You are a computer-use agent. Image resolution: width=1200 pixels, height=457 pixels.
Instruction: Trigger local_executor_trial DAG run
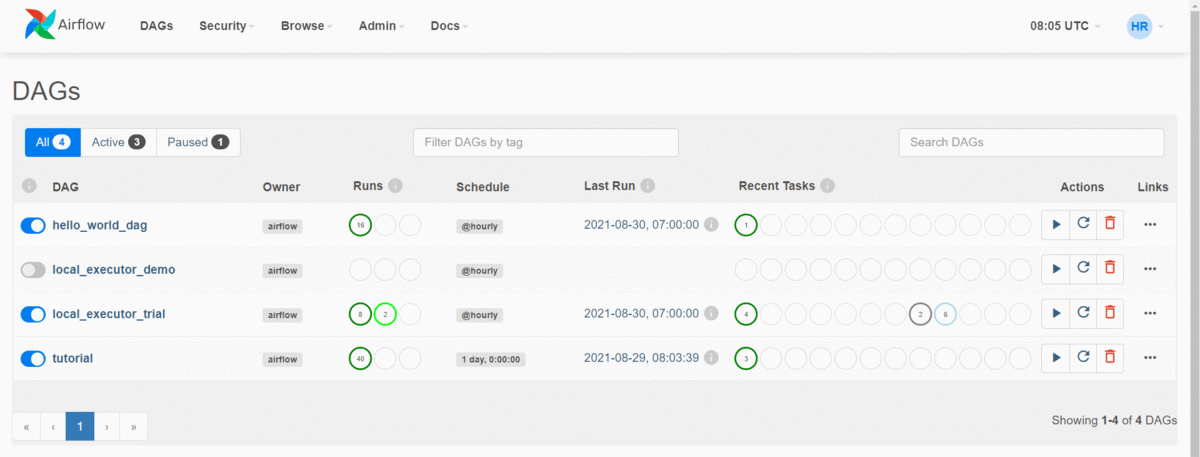(x=1056, y=313)
